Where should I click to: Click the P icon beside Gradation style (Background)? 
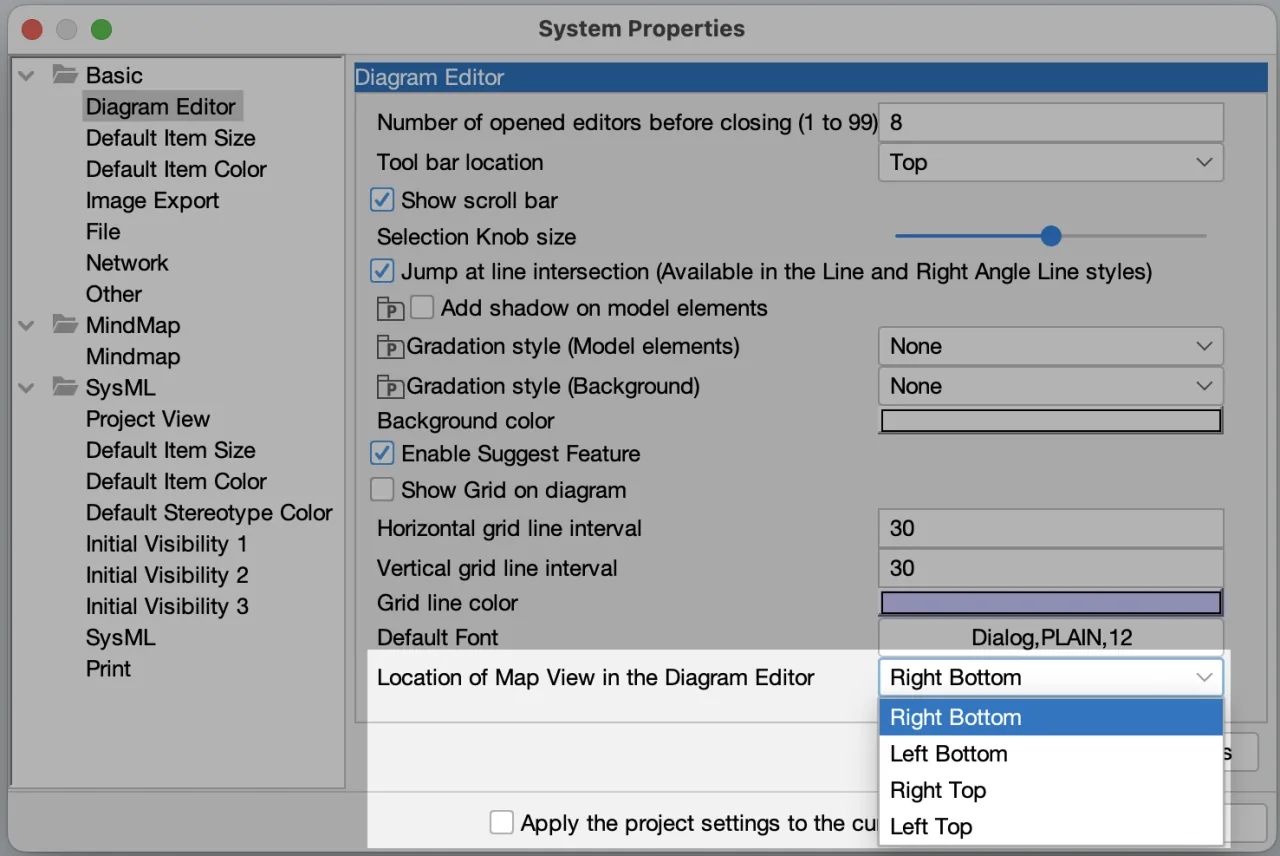(x=390, y=388)
